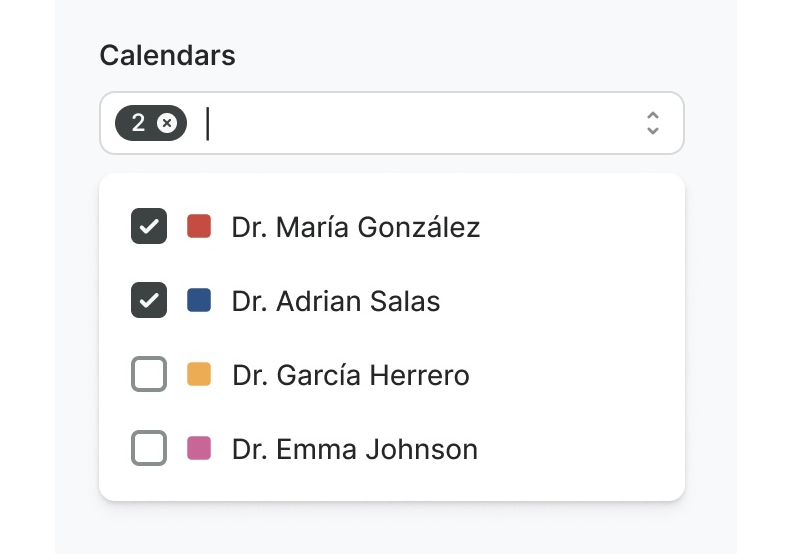The width and height of the screenshot is (800, 555).
Task: Click the blue swatch beside Adrian Salas
Action: coord(199,300)
